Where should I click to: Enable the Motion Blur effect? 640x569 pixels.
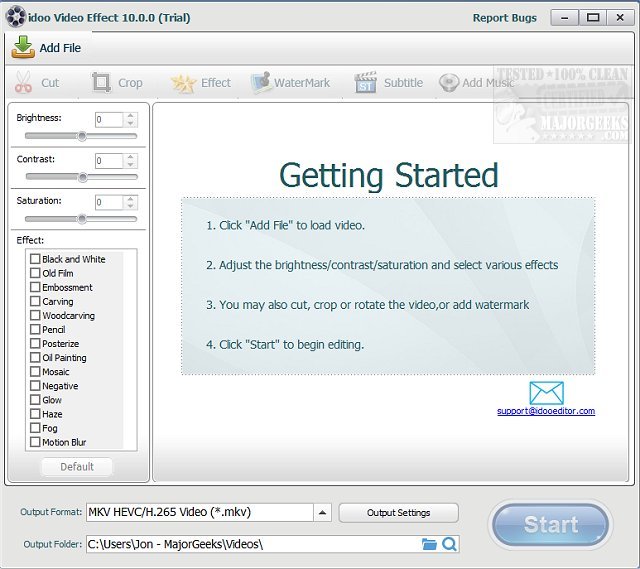(x=35, y=442)
